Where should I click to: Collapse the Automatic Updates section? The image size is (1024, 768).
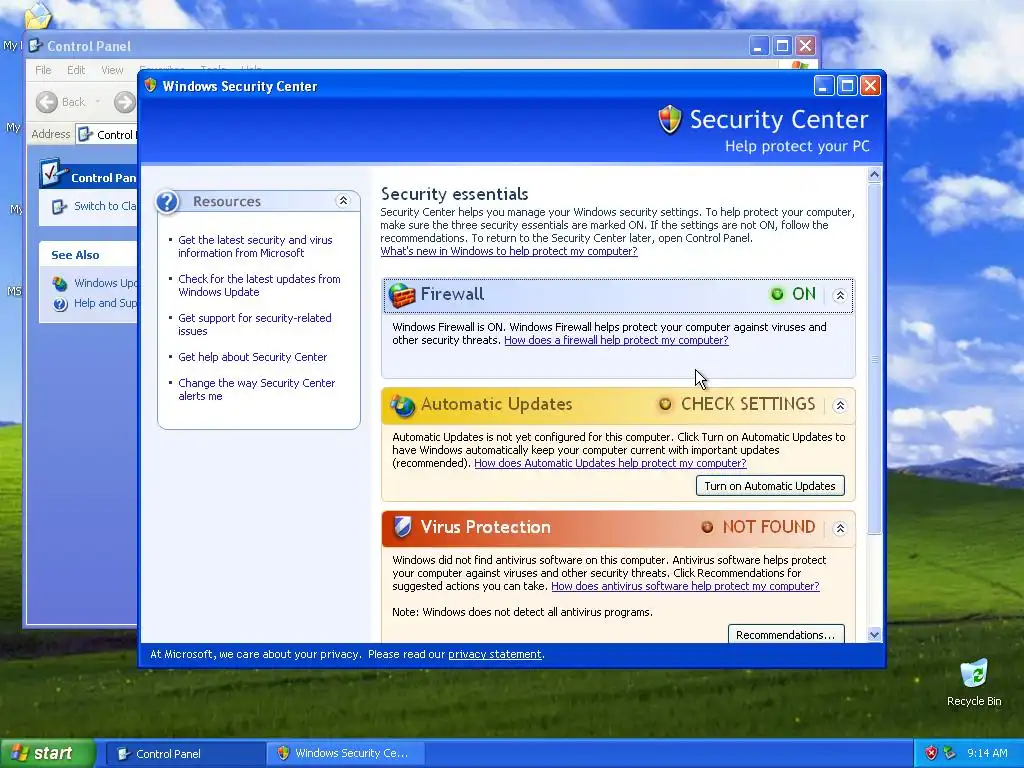click(x=840, y=406)
